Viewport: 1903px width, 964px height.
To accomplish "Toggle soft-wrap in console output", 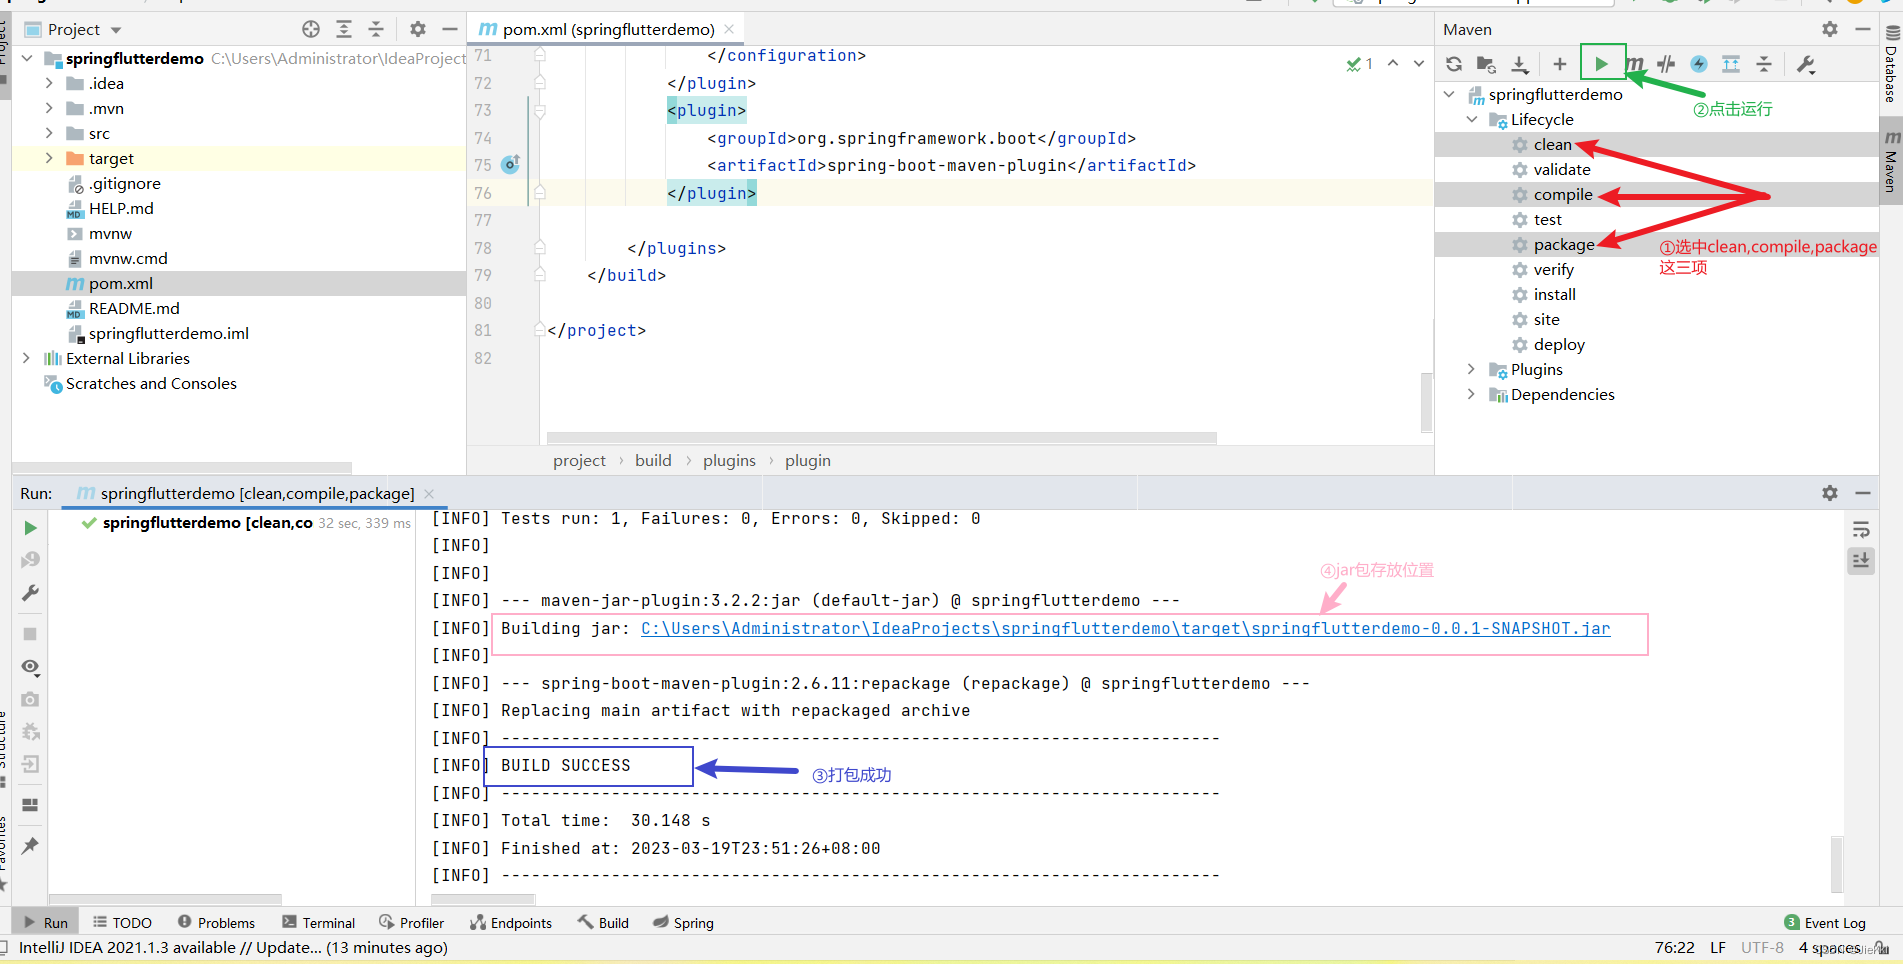I will click(x=1861, y=528).
